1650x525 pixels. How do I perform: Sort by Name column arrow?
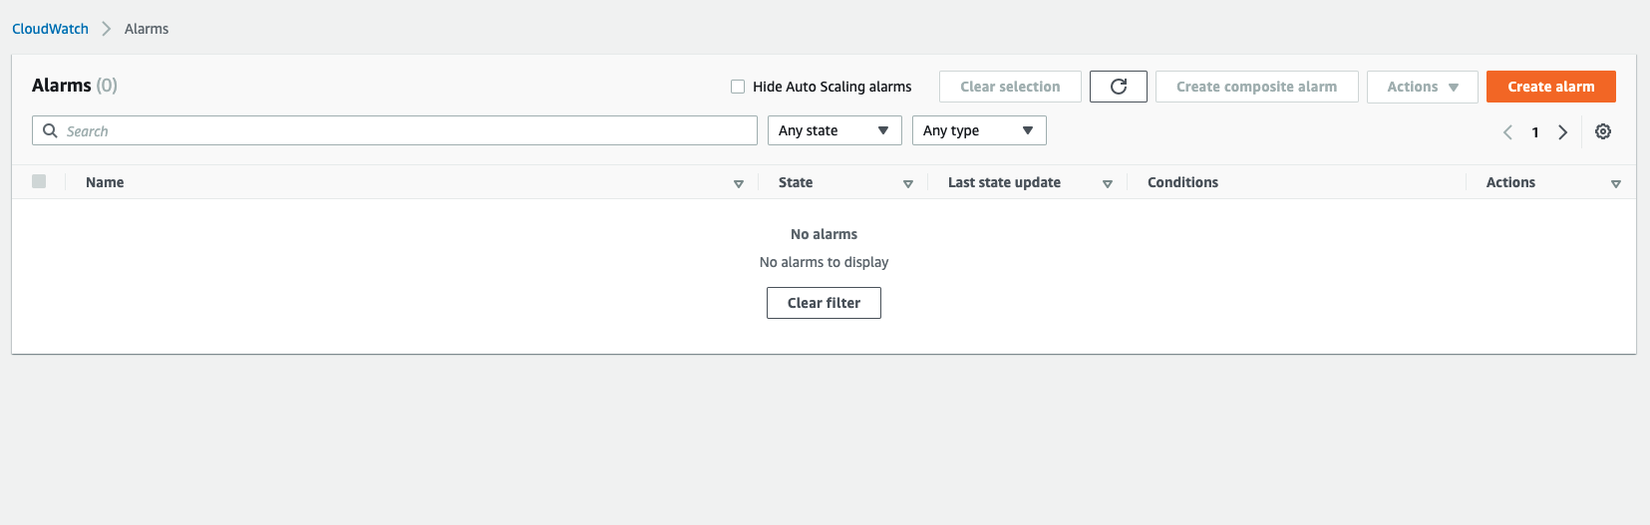pos(739,184)
